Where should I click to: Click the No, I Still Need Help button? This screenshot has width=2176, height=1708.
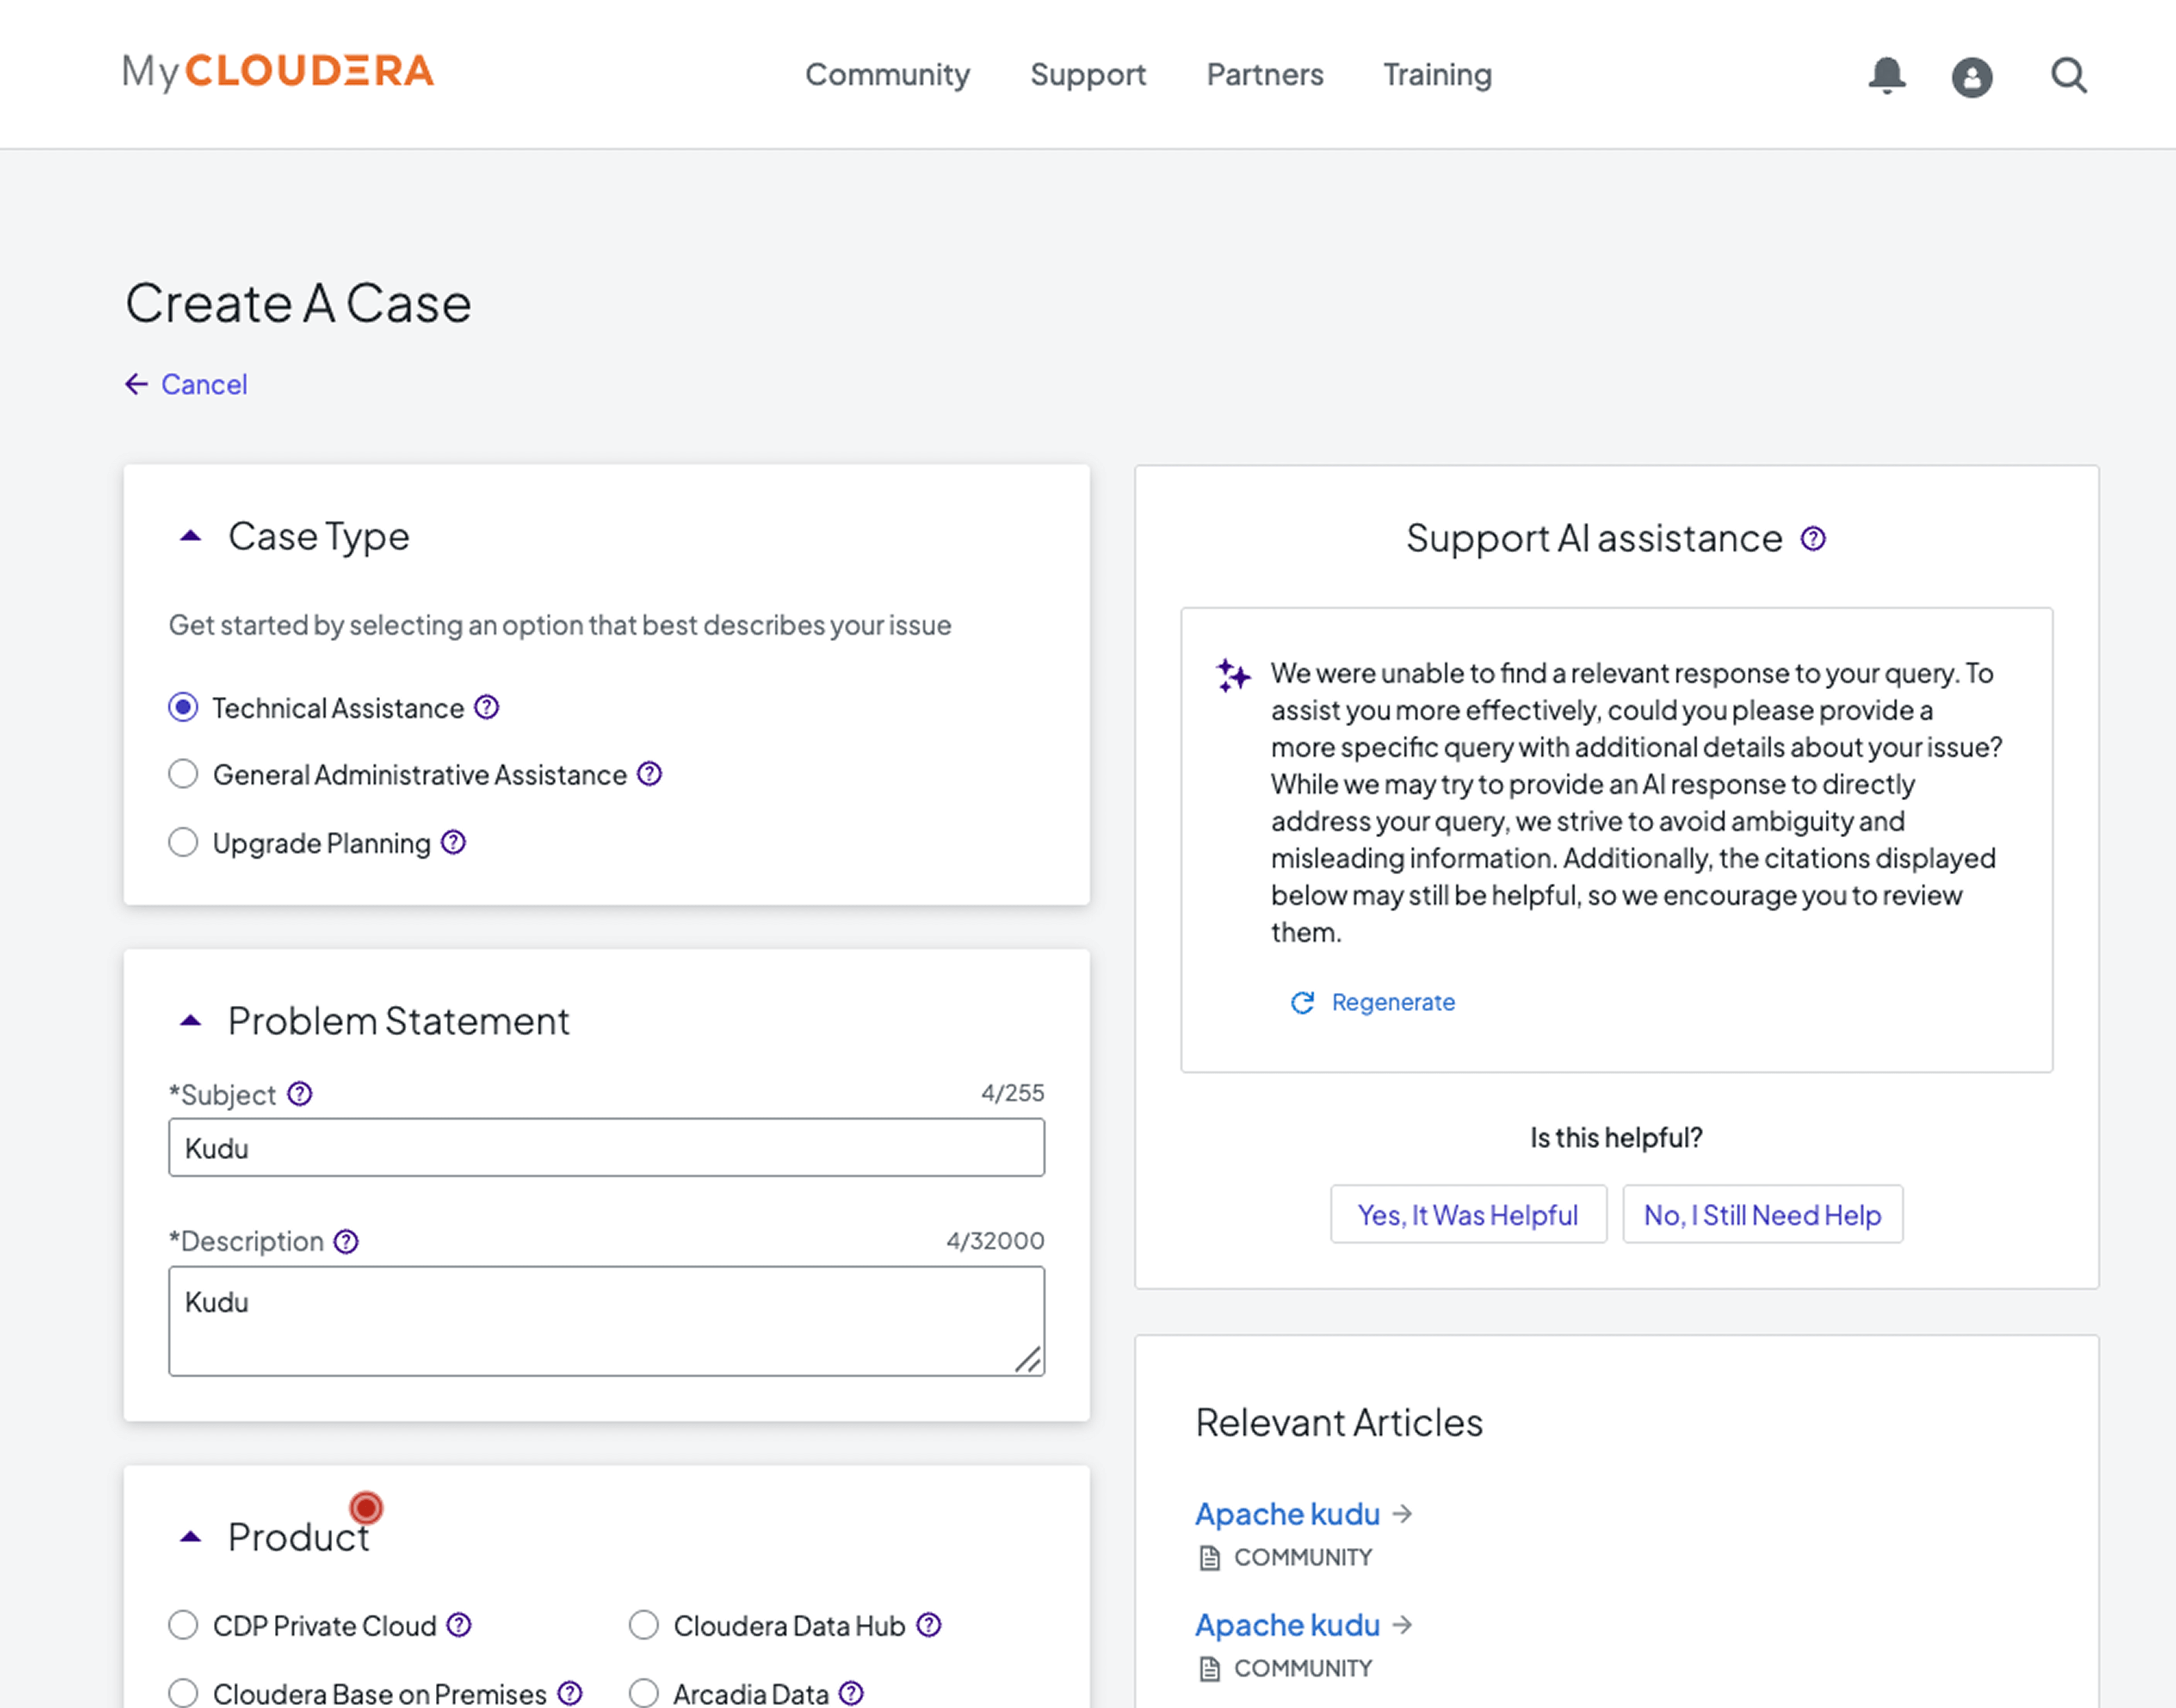1762,1214
